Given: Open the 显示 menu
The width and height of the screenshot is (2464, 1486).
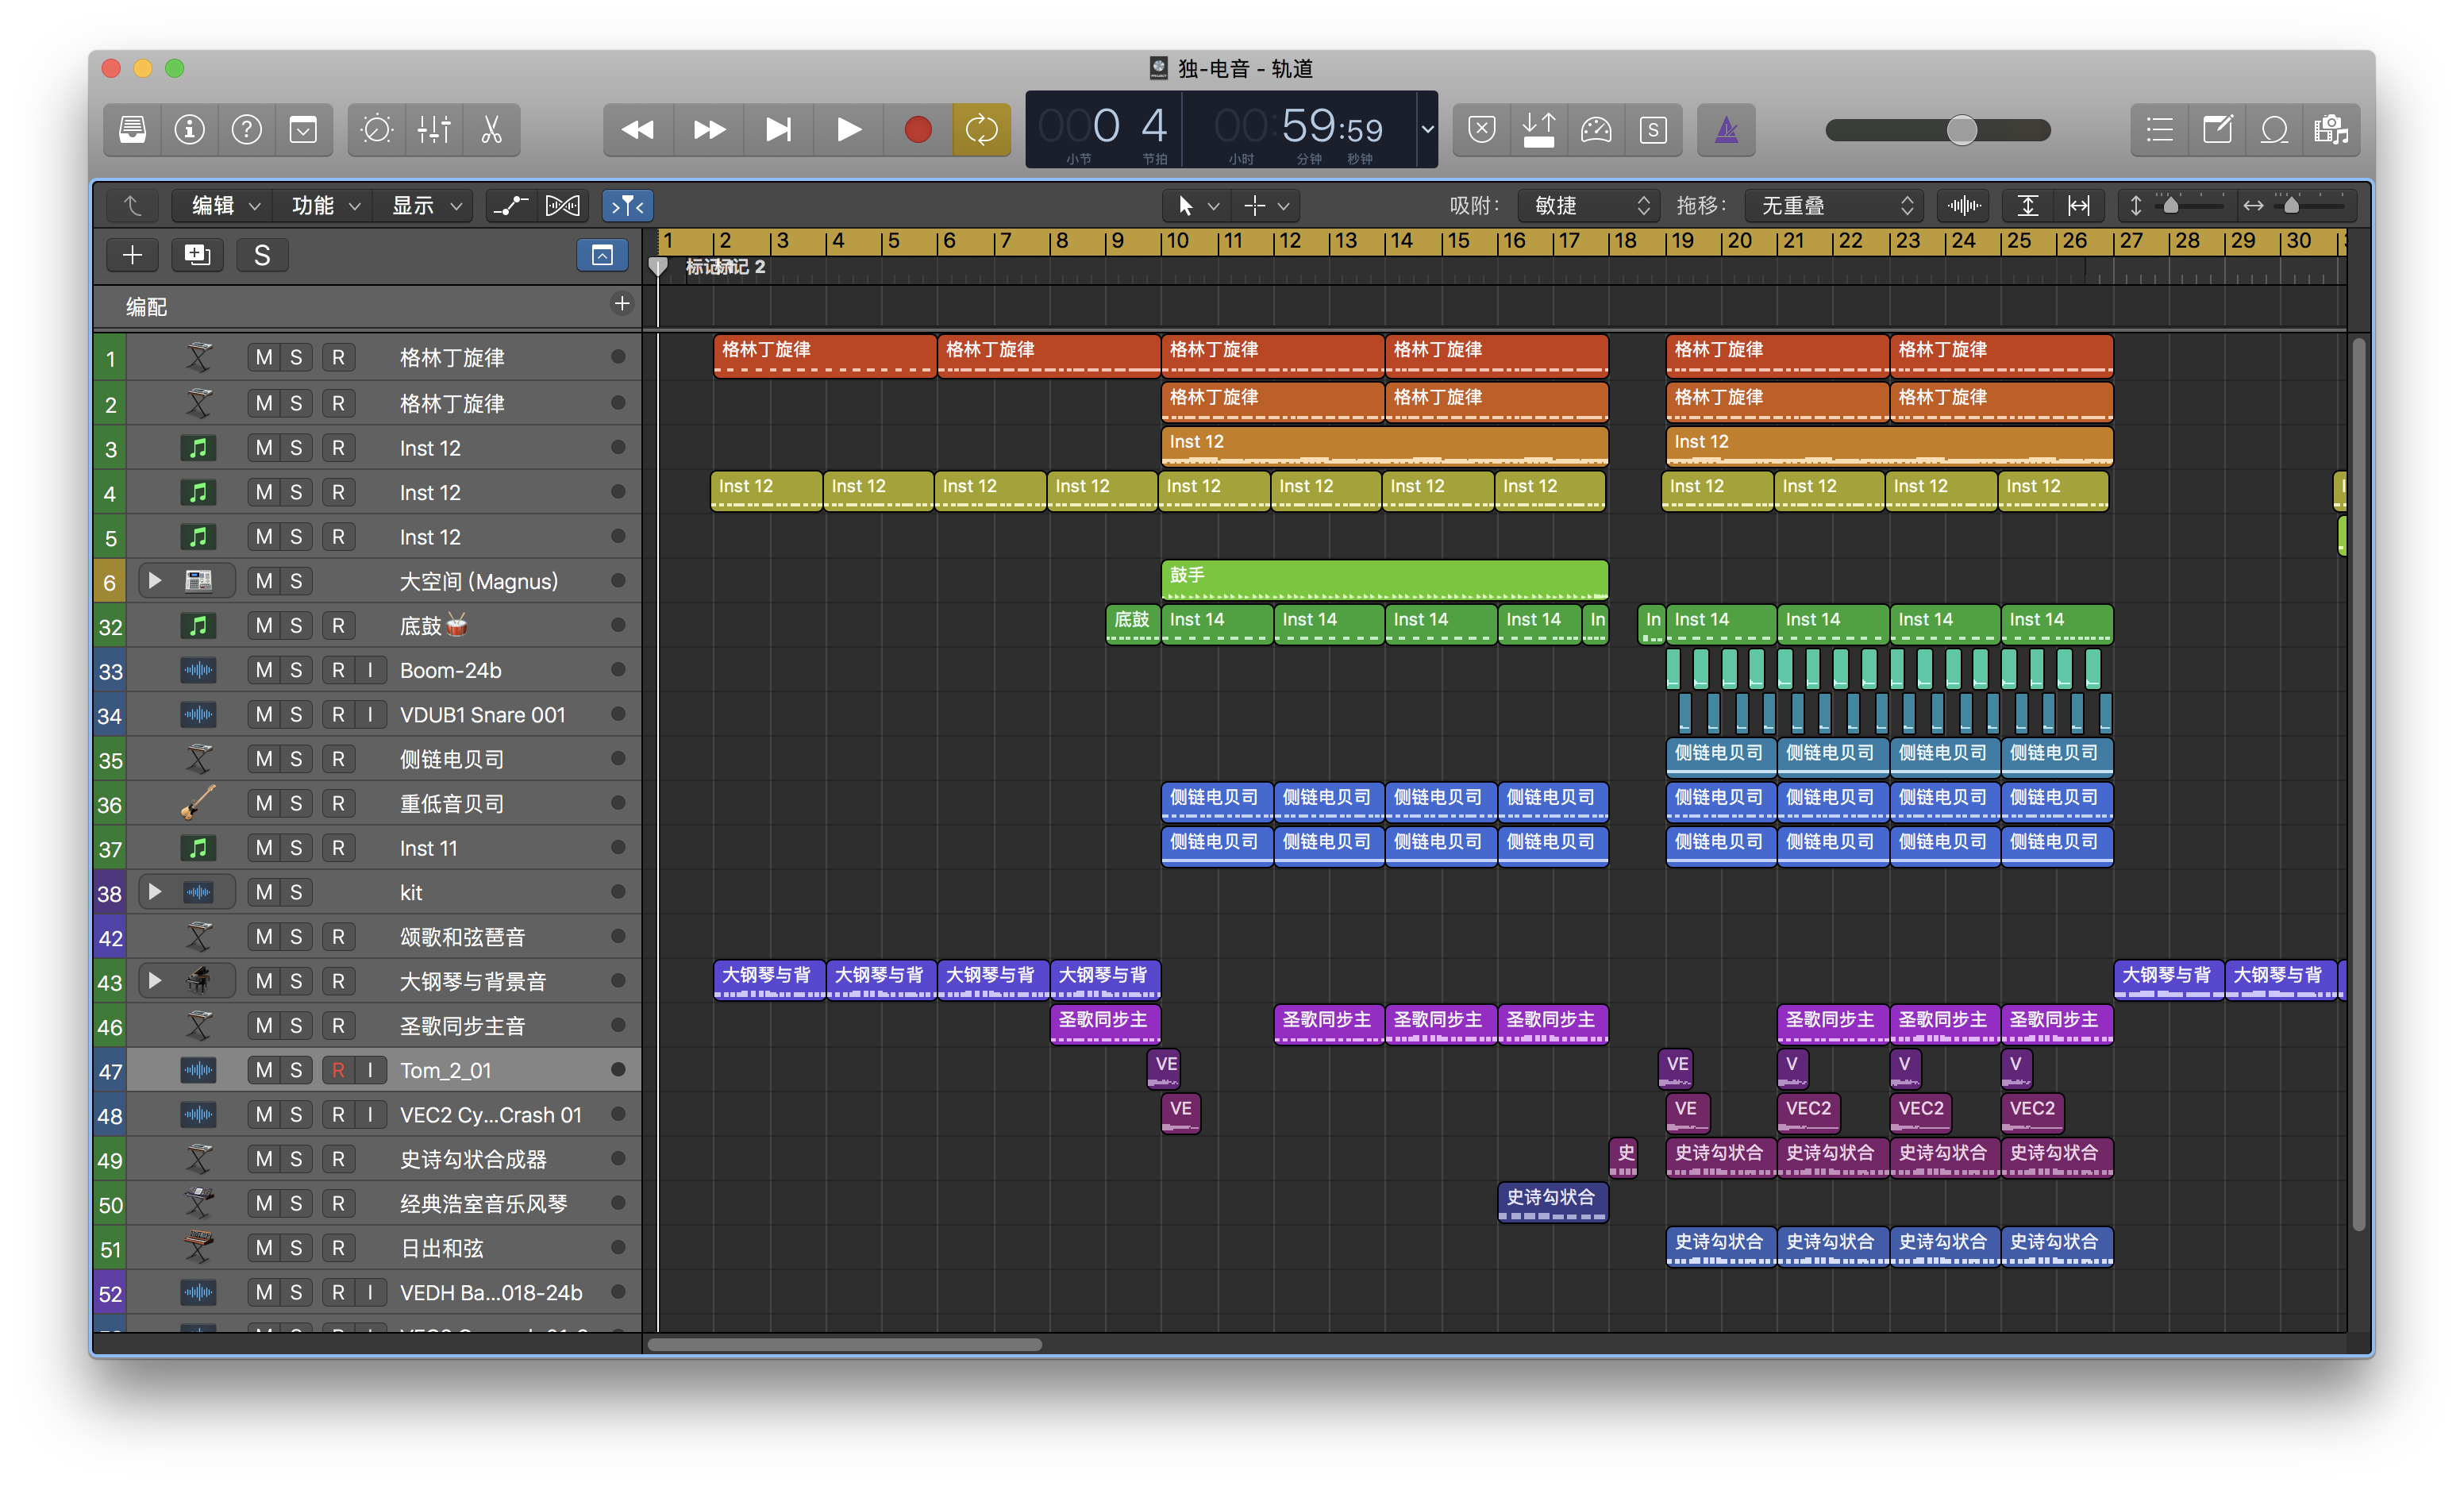Looking at the screenshot, I should coord(424,206).
